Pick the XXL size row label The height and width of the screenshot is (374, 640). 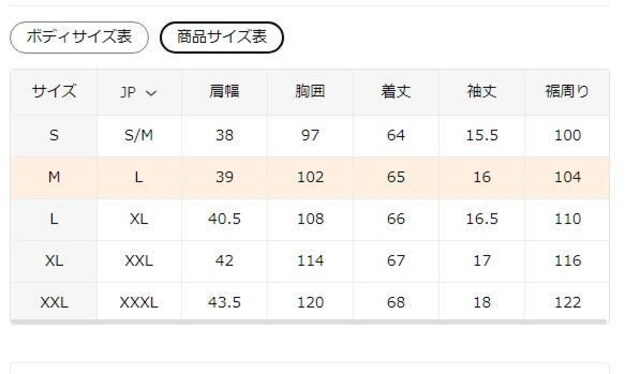[x=54, y=303]
